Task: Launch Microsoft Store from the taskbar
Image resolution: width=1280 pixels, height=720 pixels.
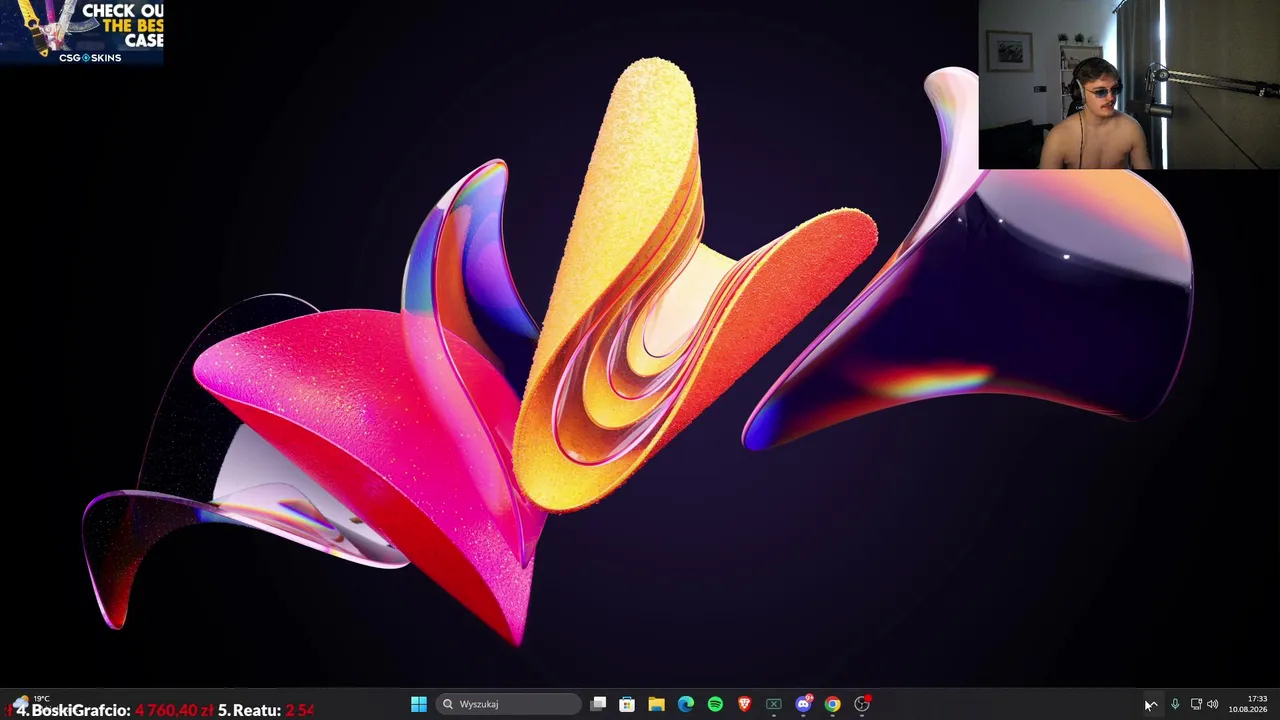Action: pos(627,704)
